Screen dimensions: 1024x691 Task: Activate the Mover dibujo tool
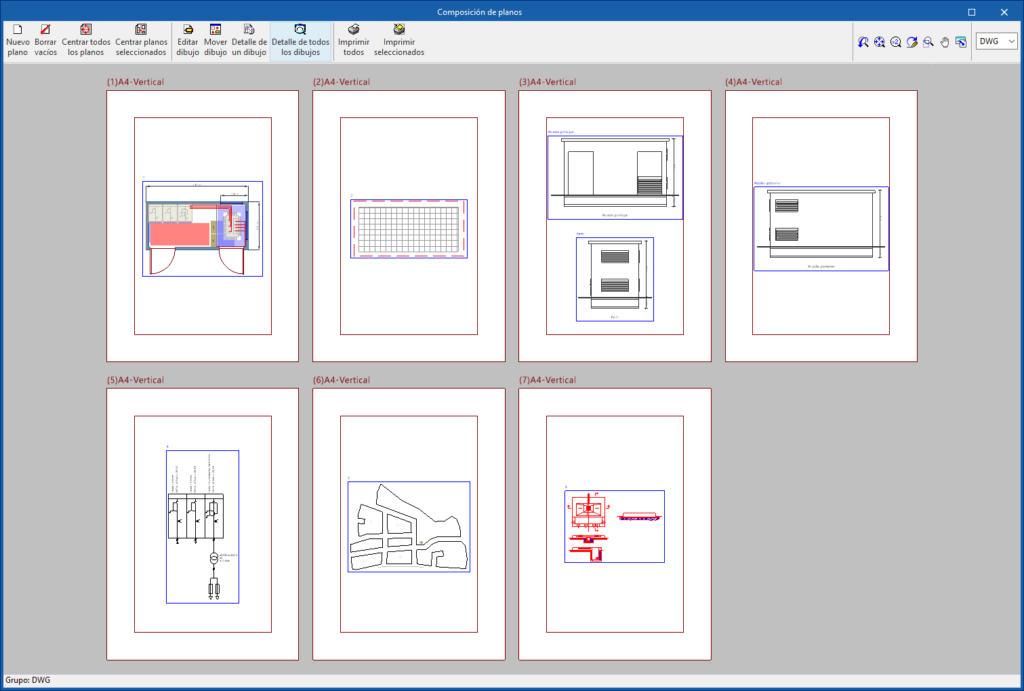(x=215, y=40)
